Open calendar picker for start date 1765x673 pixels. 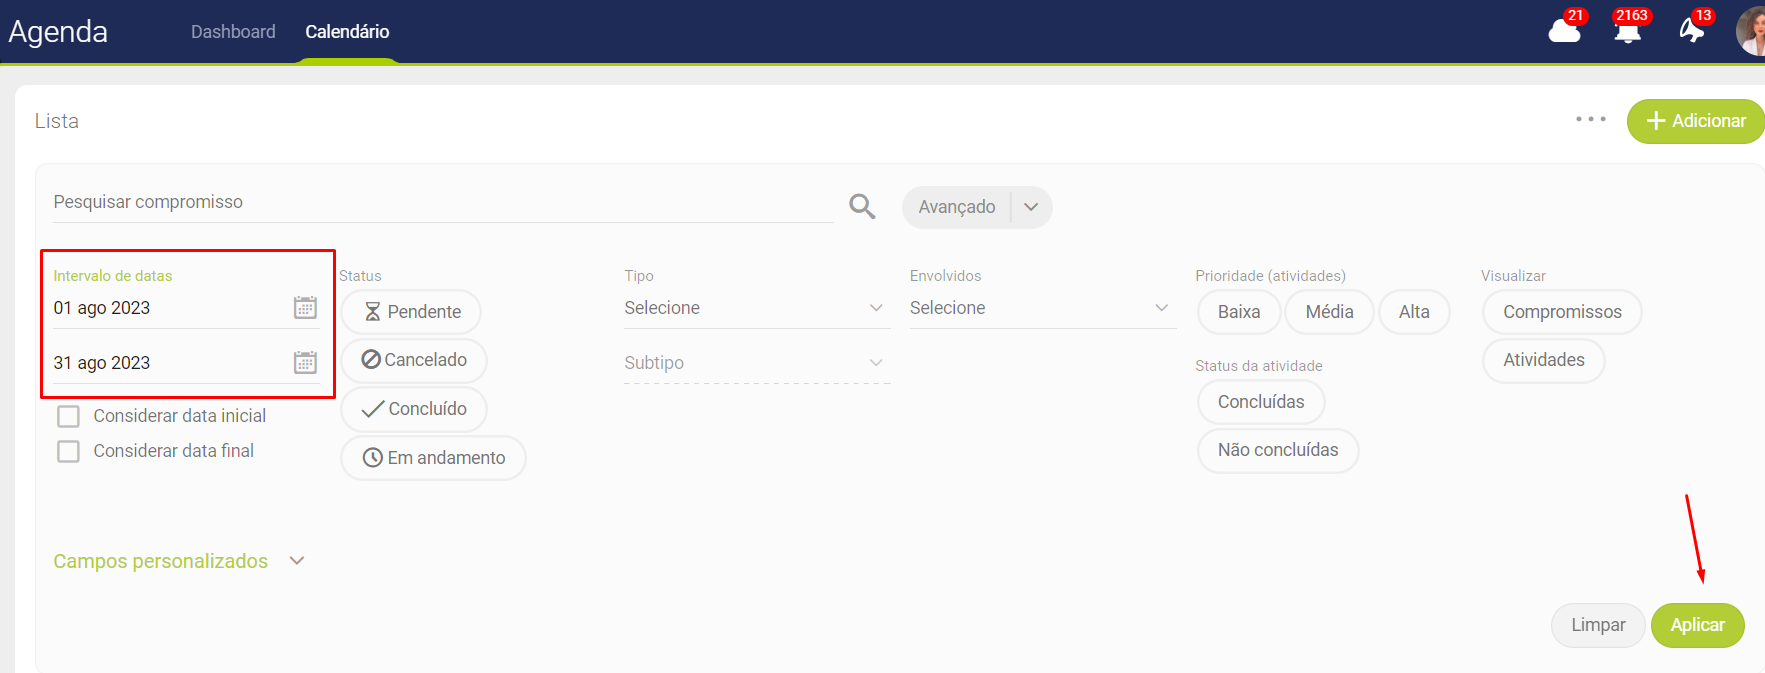point(305,308)
